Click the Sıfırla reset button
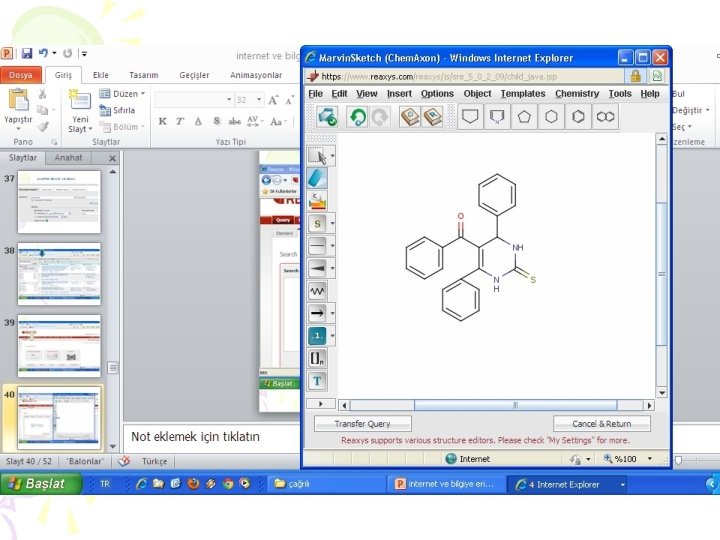Image resolution: width=720 pixels, height=540 pixels. 118,110
